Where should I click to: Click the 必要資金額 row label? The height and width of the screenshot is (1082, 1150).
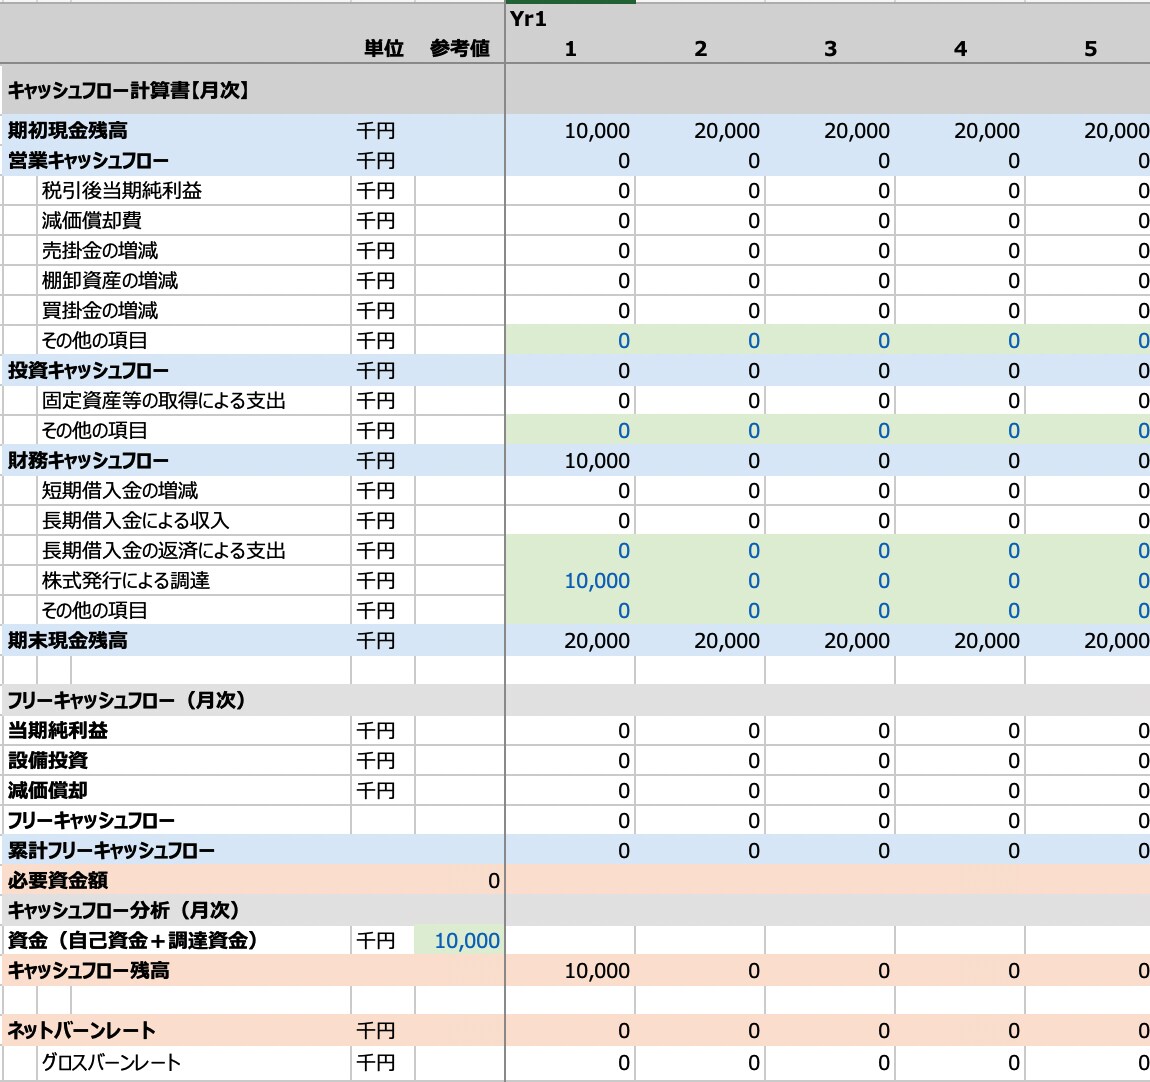(x=57, y=880)
